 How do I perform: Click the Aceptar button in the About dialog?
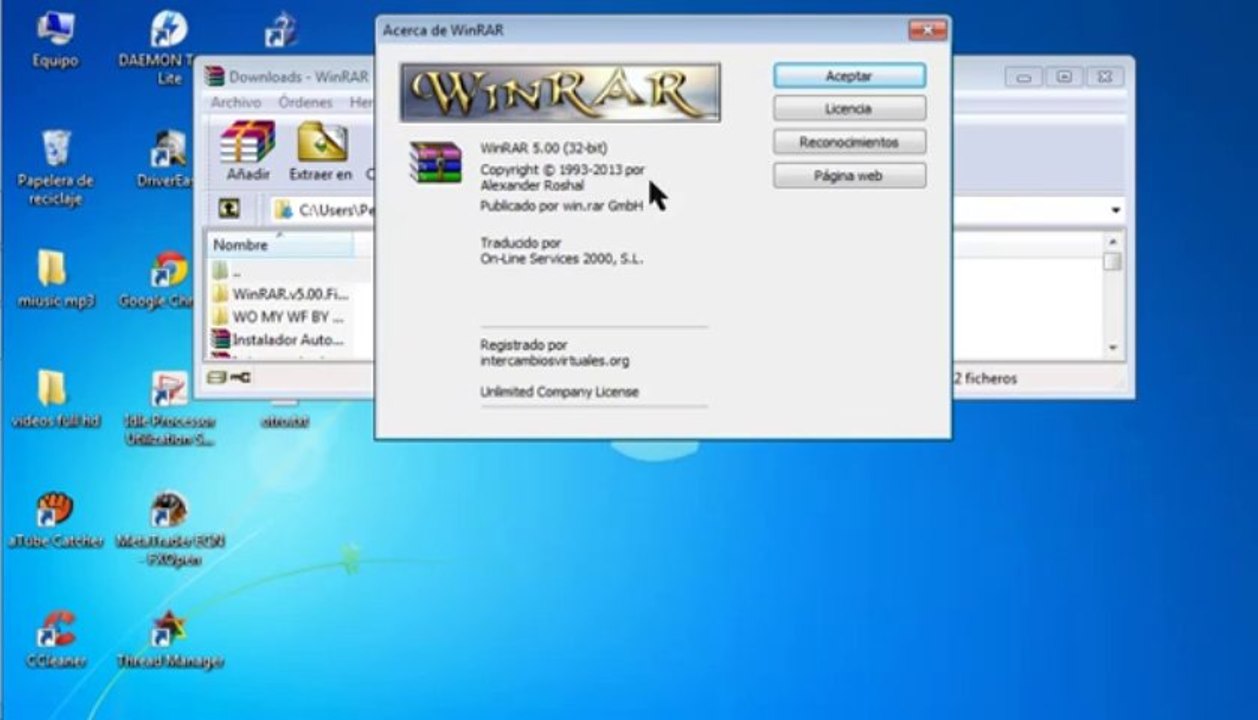coord(849,76)
